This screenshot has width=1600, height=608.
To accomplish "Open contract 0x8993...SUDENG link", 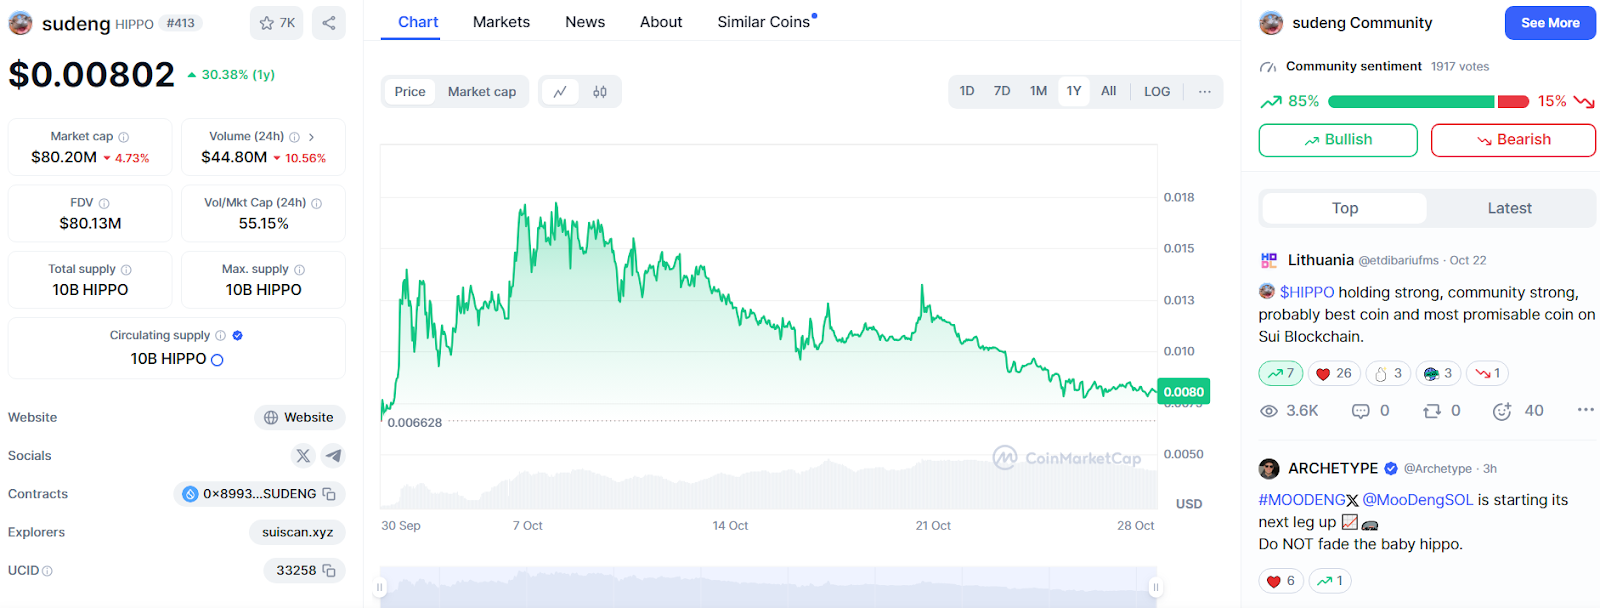I will 259,494.
